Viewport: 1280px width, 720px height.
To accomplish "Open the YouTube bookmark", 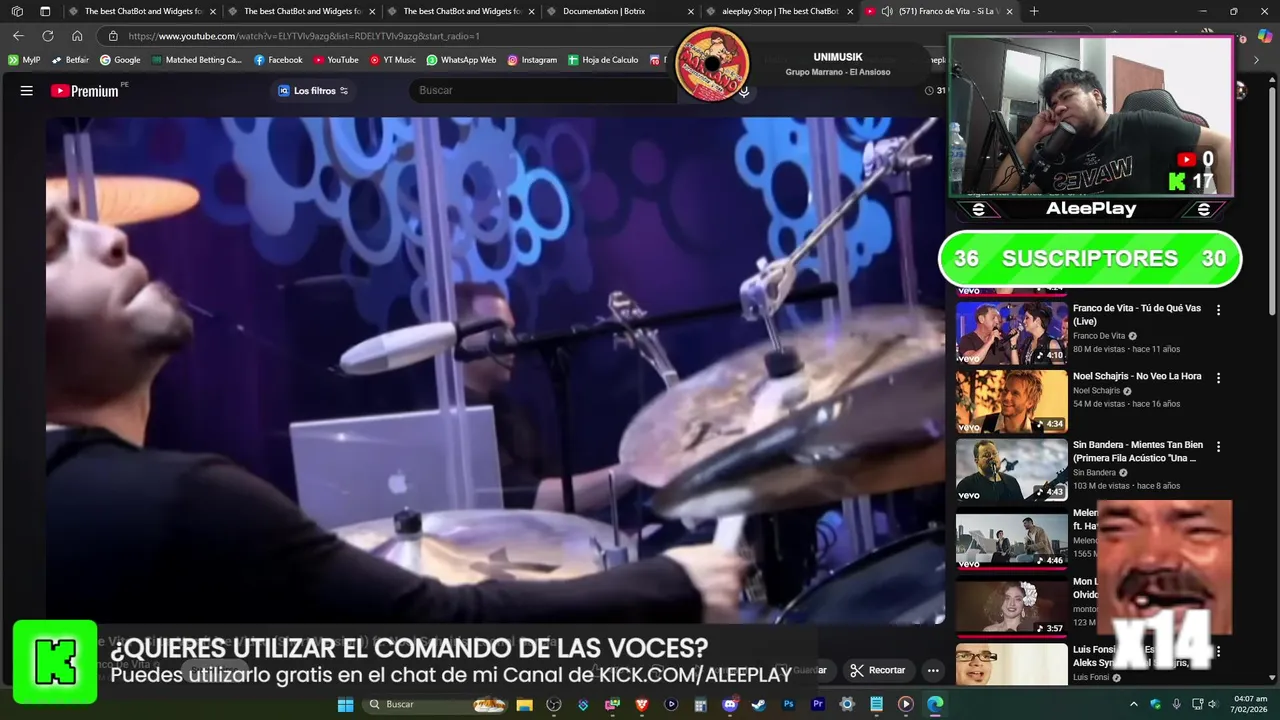I will click(336, 60).
